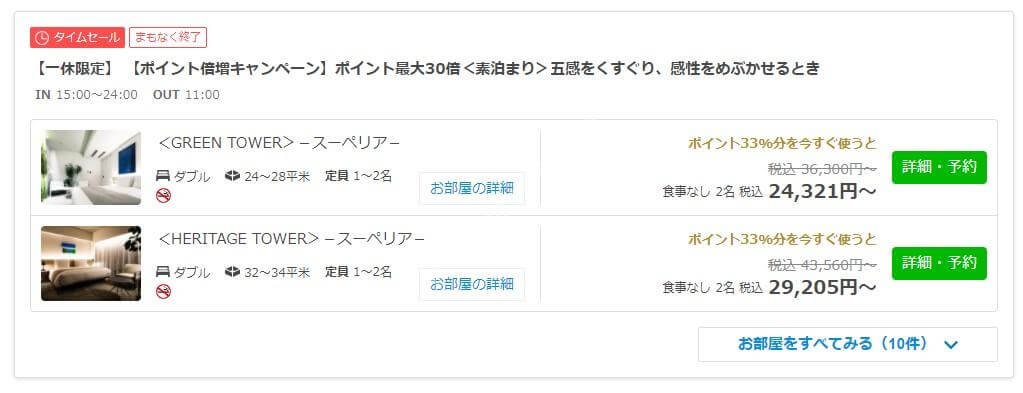The image size is (1023, 393).
Task: Open the HERITAGE TOWER room photo
Action: point(91,263)
